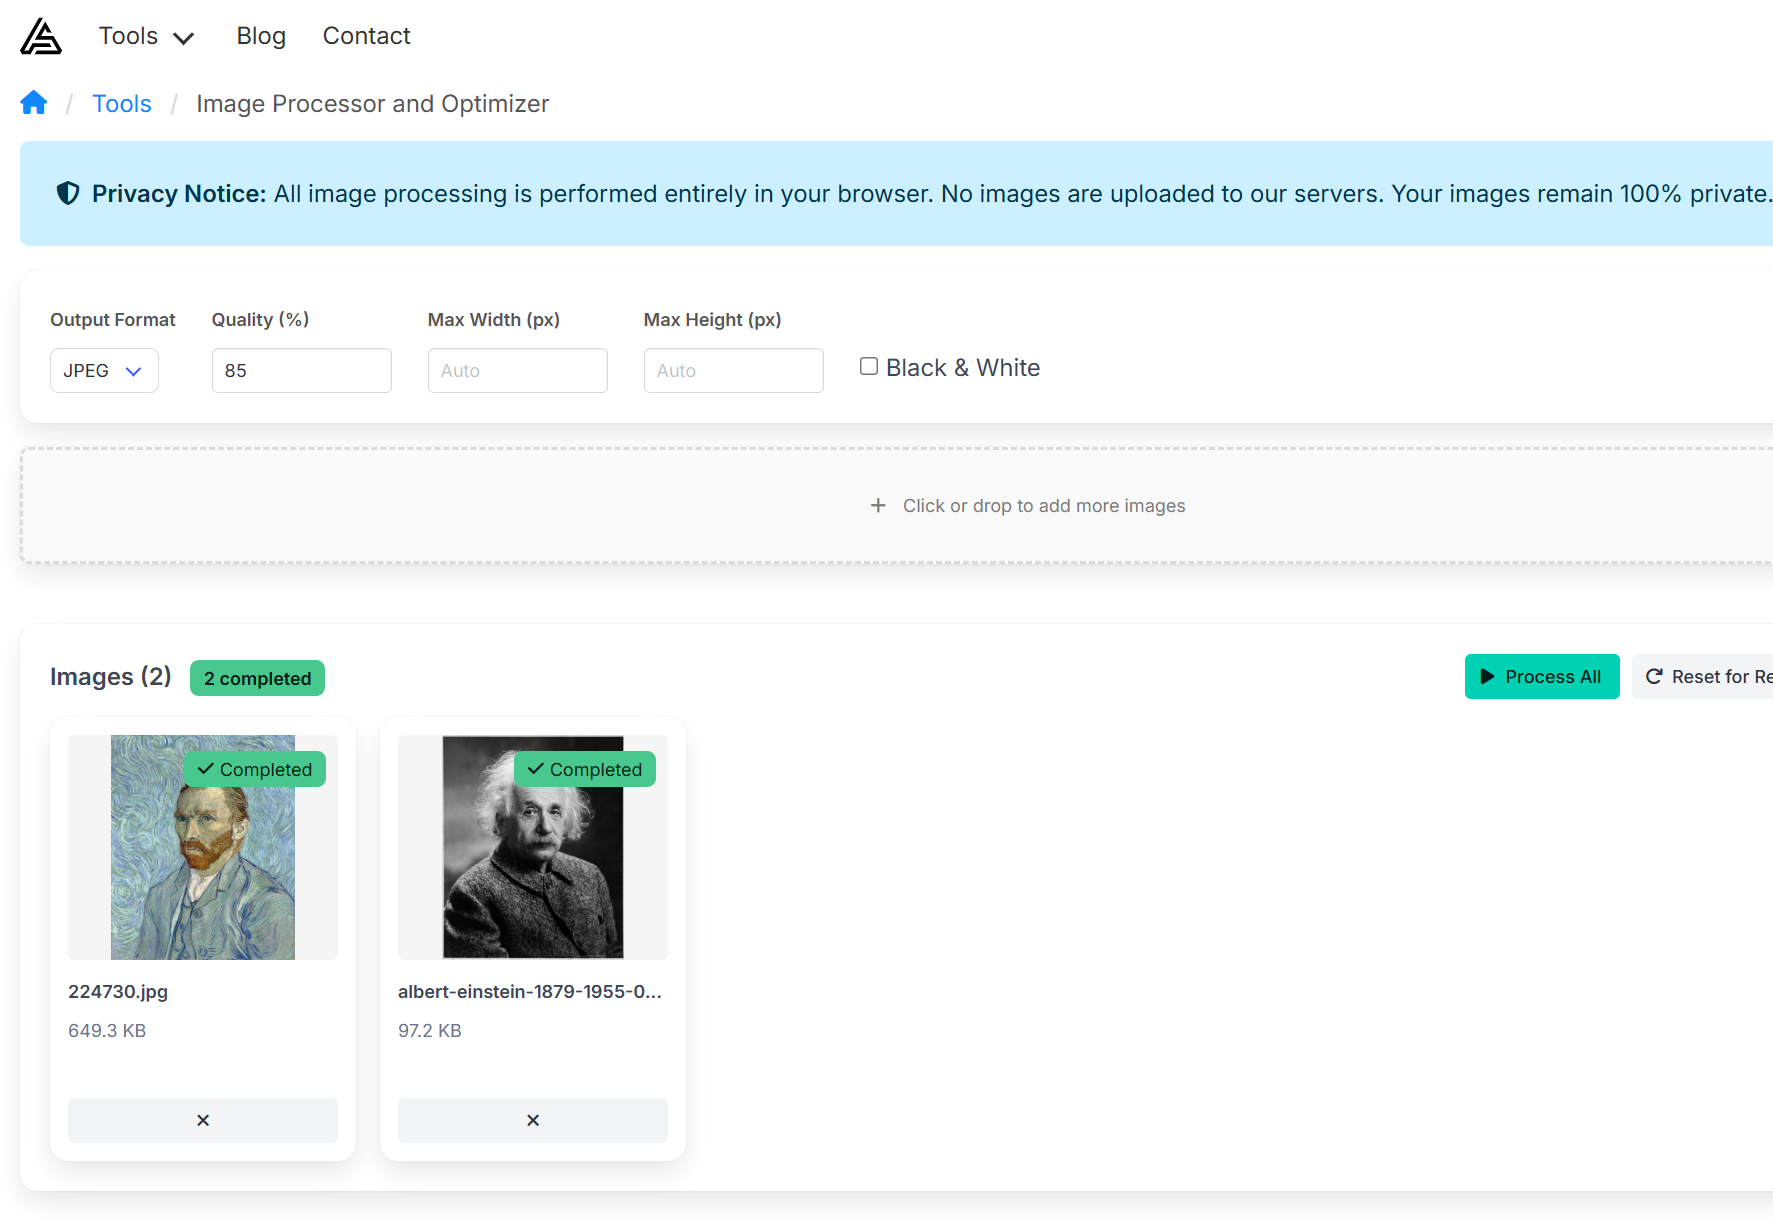Viewport: 1773px width, 1220px height.
Task: Open the Contact page
Action: click(x=366, y=36)
